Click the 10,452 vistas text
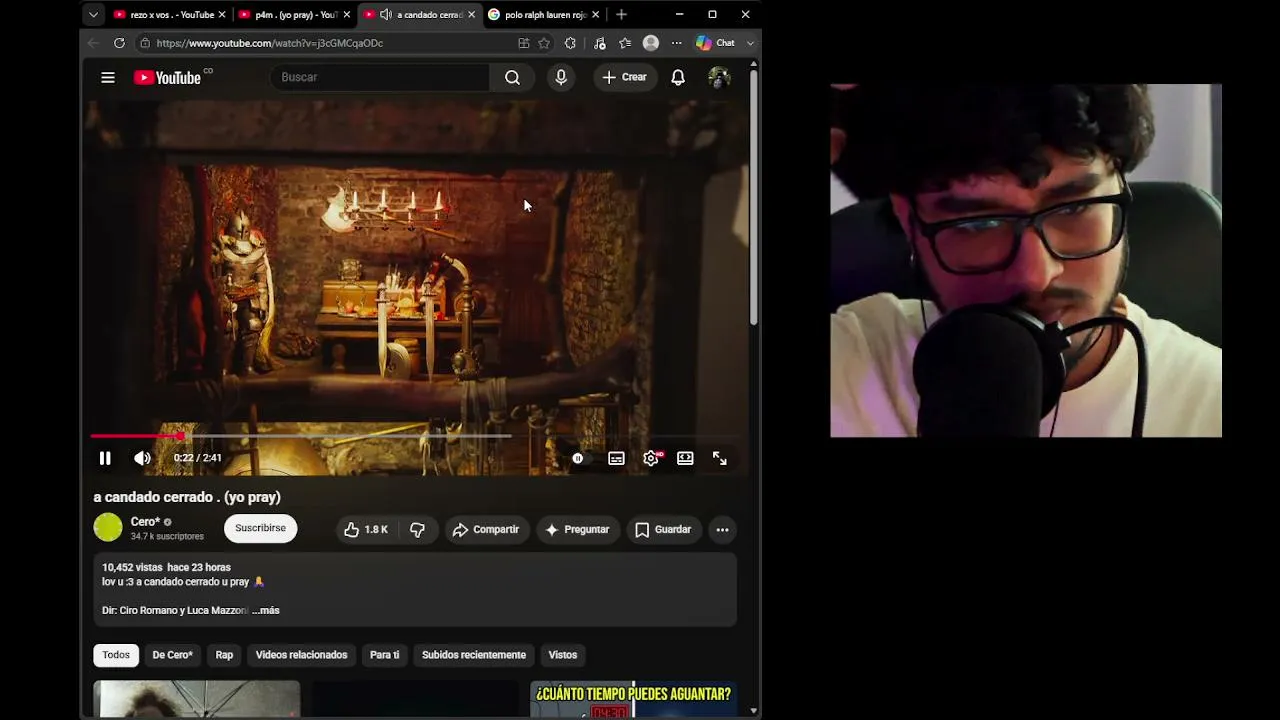 coord(132,567)
